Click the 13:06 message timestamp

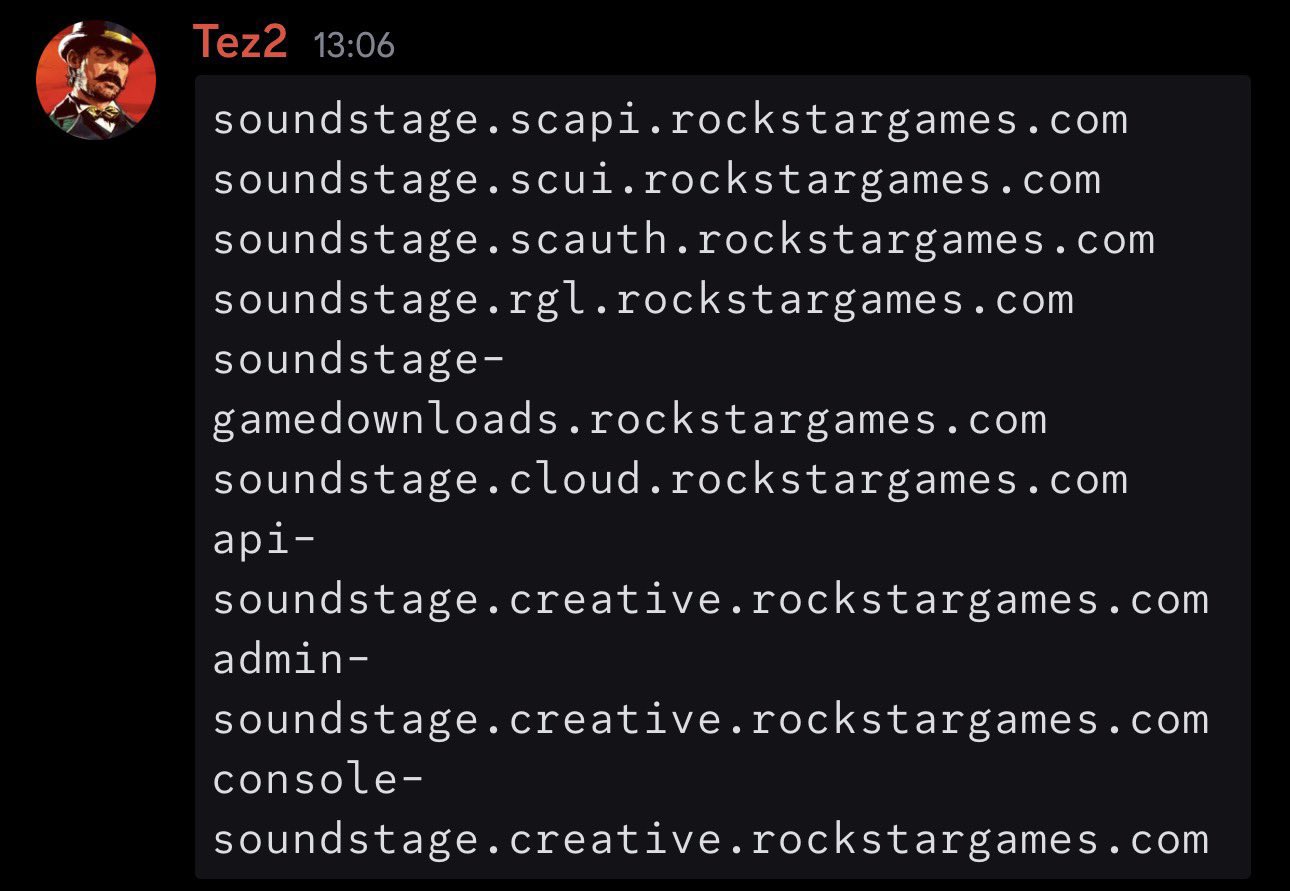click(x=354, y=45)
